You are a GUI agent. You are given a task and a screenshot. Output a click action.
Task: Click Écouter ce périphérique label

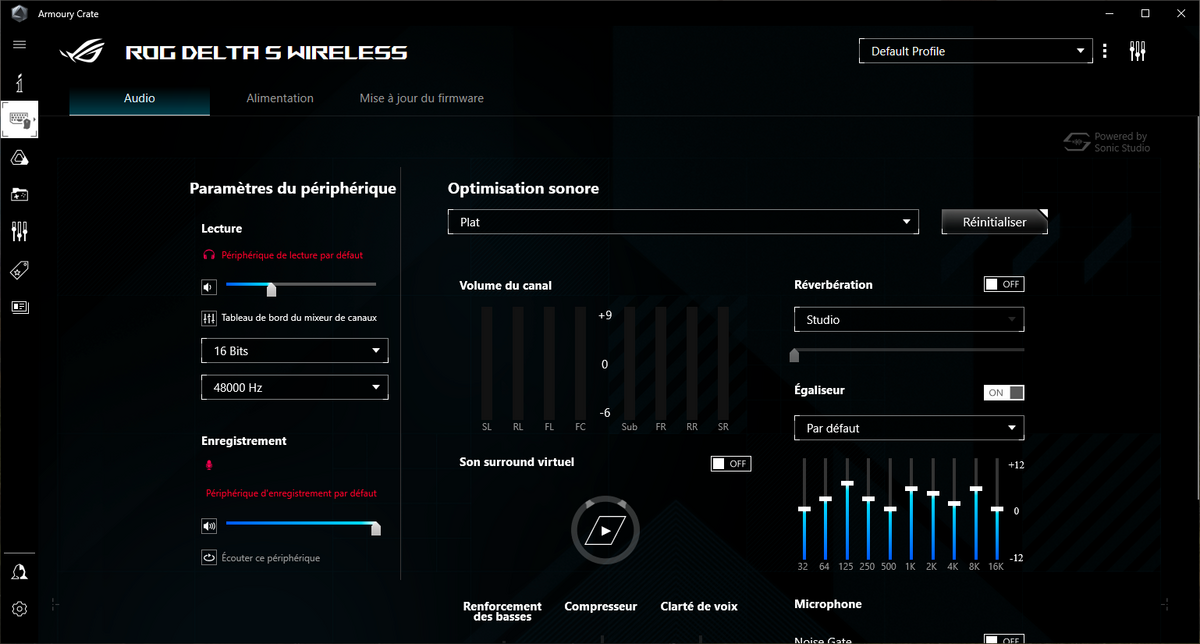271,558
